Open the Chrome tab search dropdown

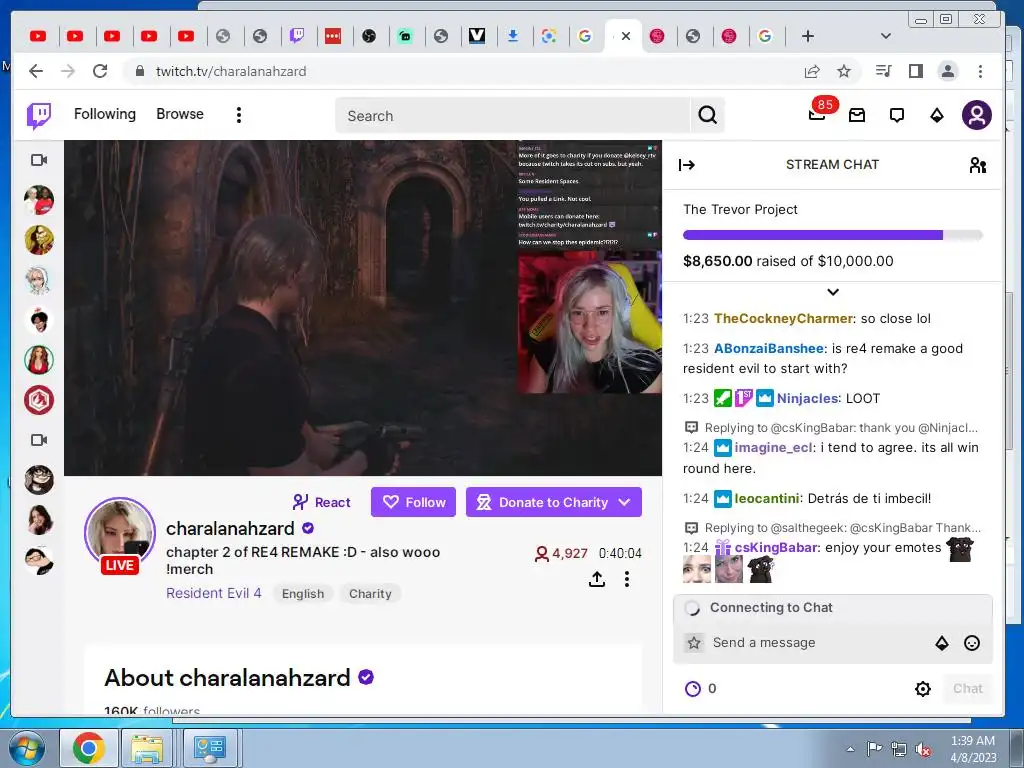tap(886, 36)
